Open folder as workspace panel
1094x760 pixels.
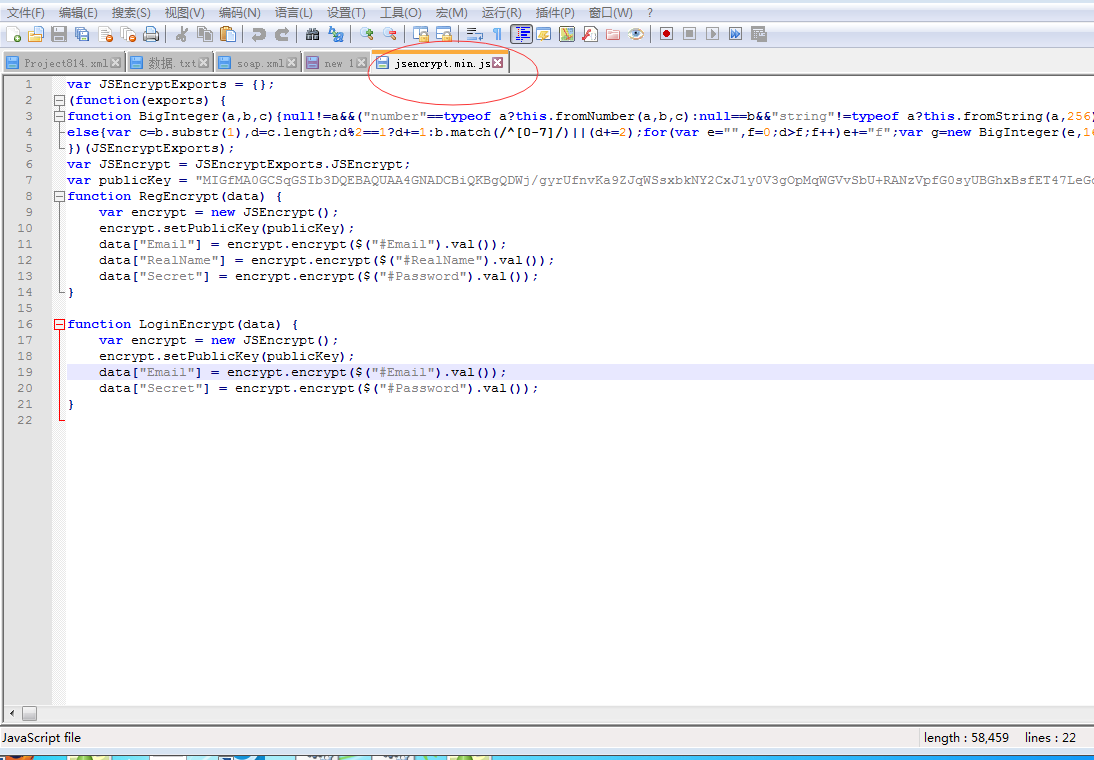click(613, 33)
